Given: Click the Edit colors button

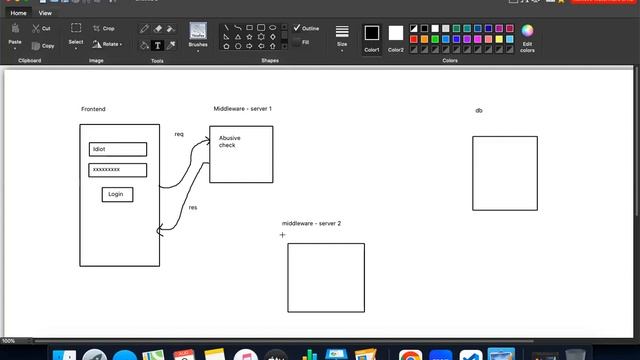Looking at the screenshot, I should [x=527, y=38].
